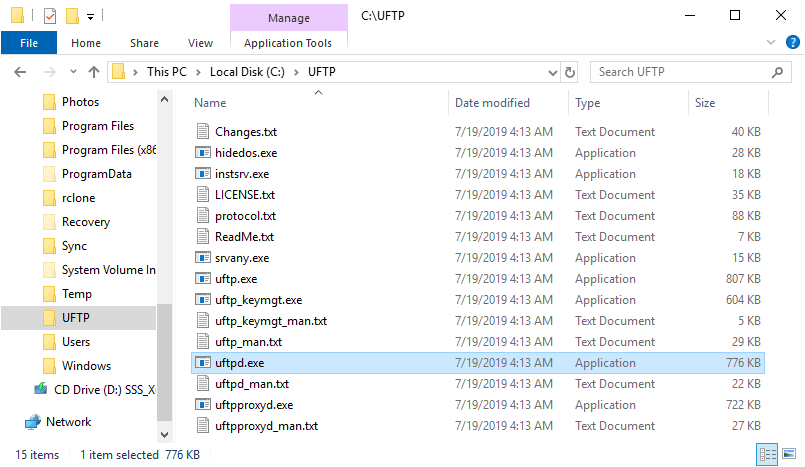Open the File menu
Viewport: 805px width, 467px height.
[29, 43]
